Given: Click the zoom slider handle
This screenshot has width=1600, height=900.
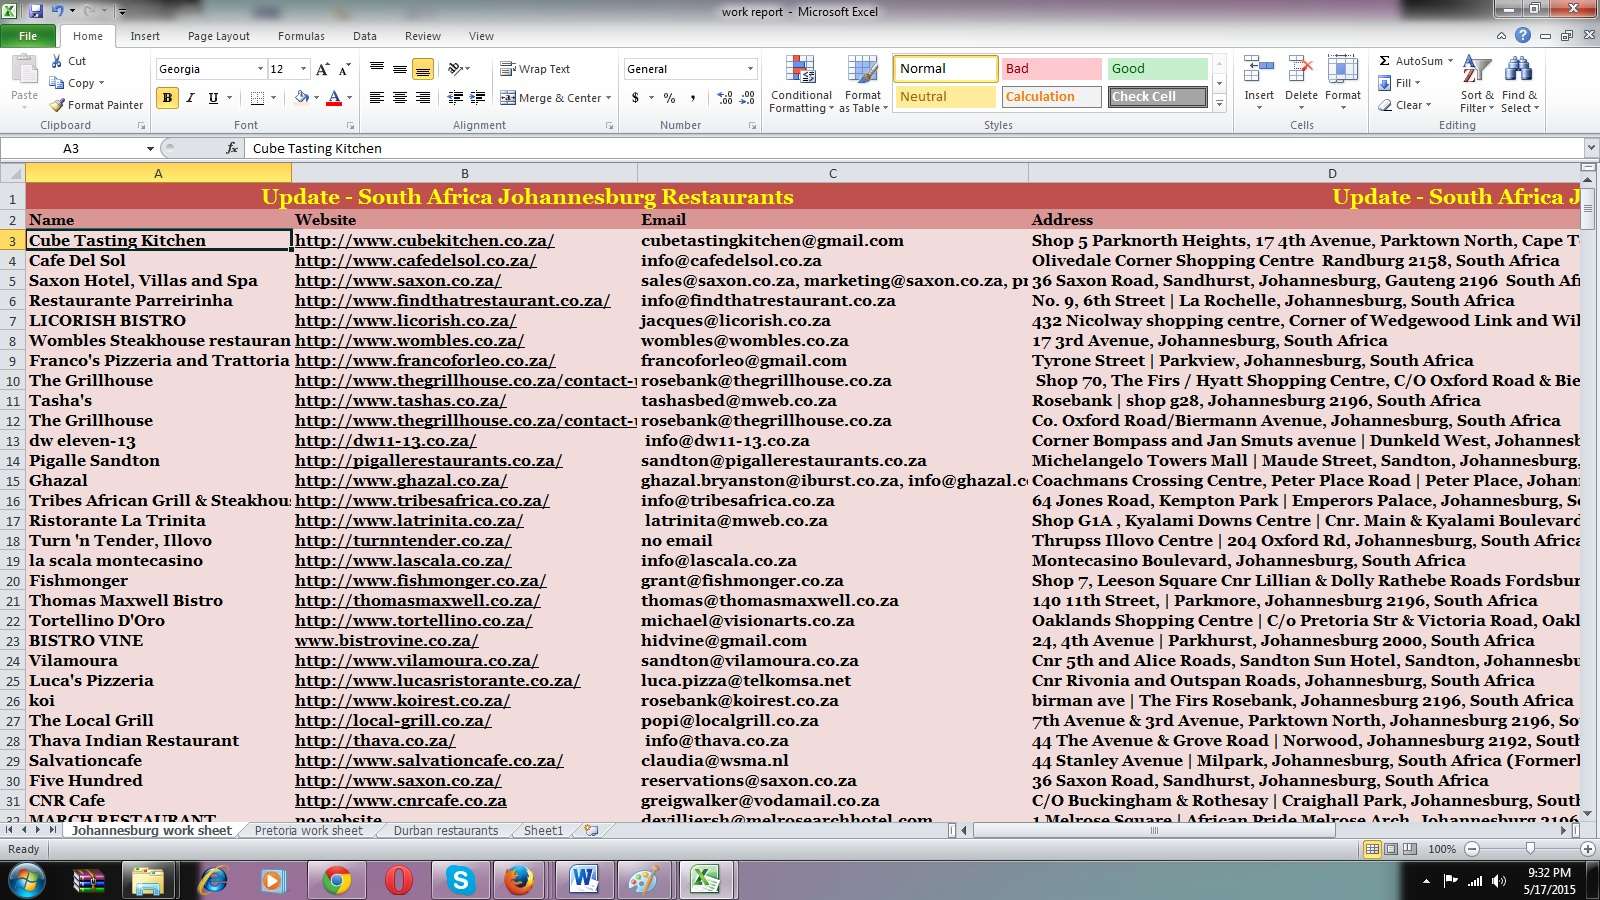Looking at the screenshot, I should pyautogui.click(x=1530, y=848).
